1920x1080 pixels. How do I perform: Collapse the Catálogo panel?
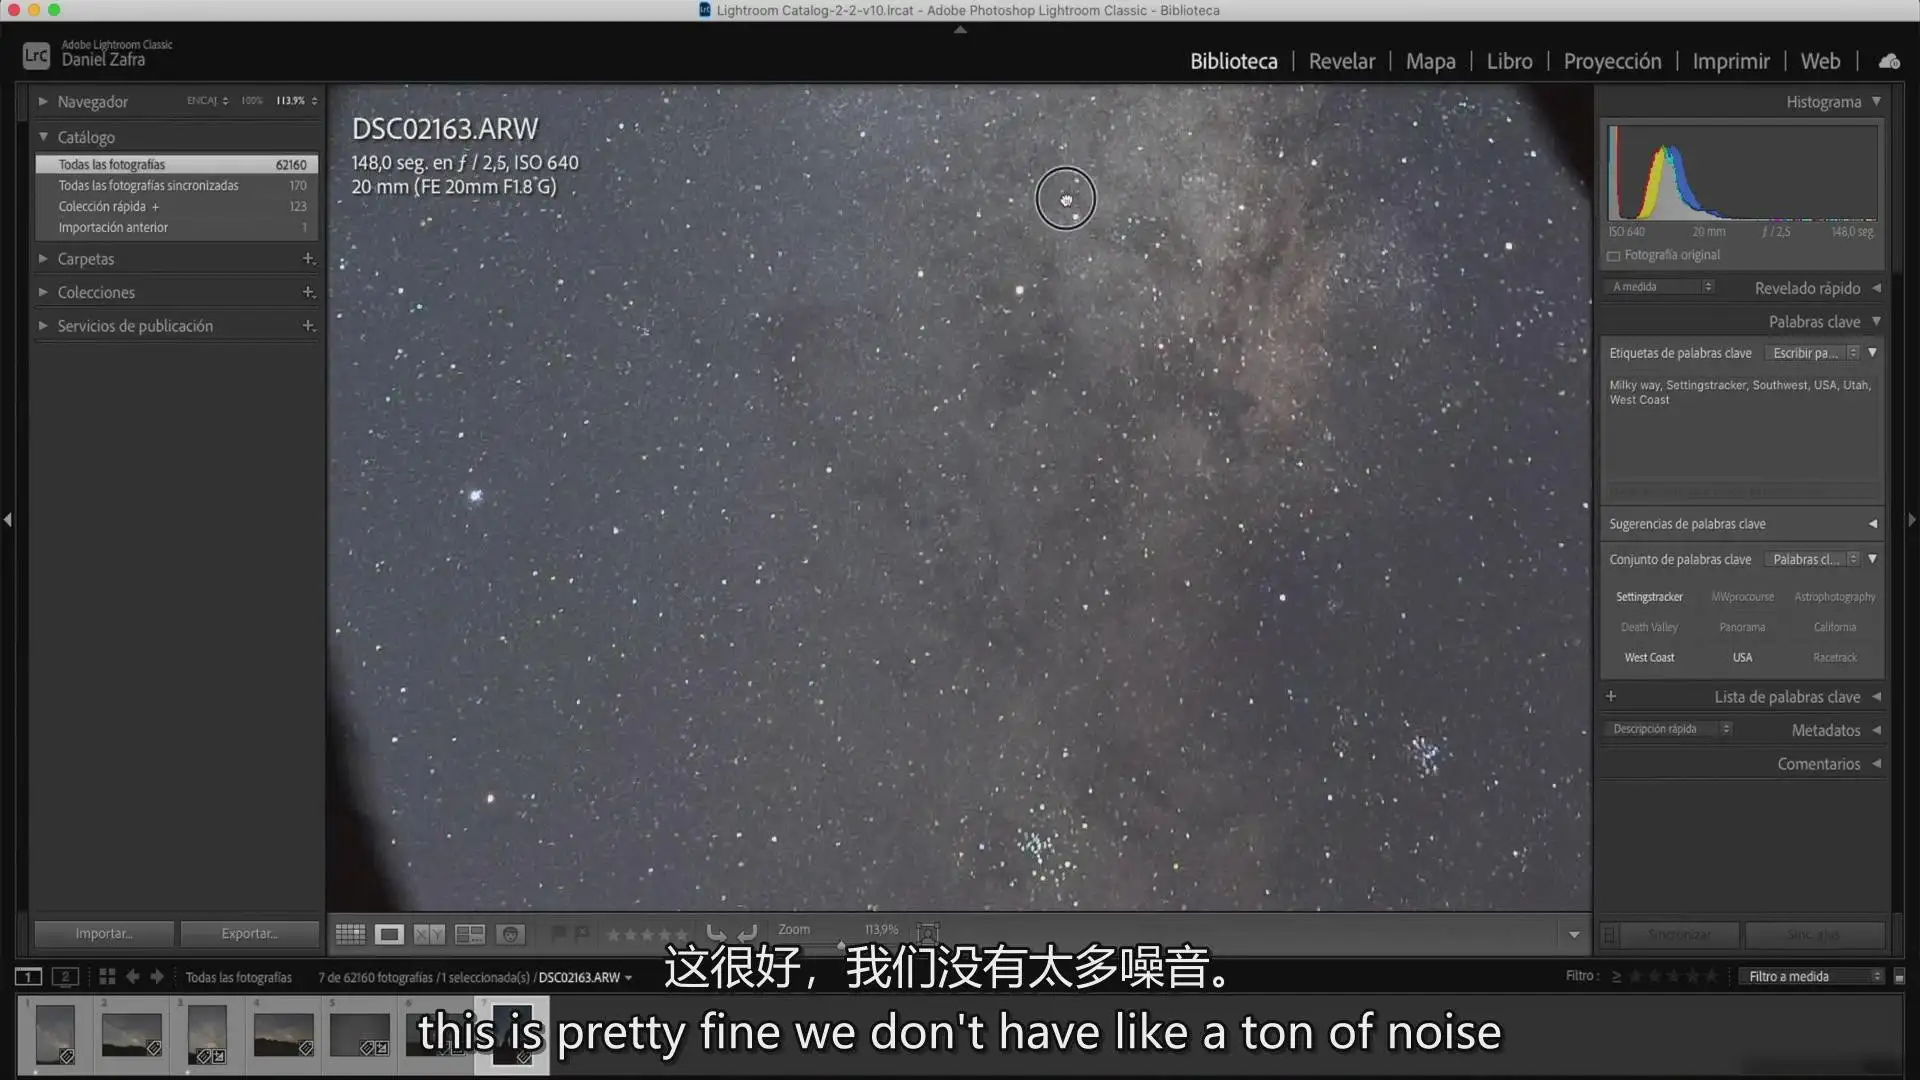tap(43, 137)
